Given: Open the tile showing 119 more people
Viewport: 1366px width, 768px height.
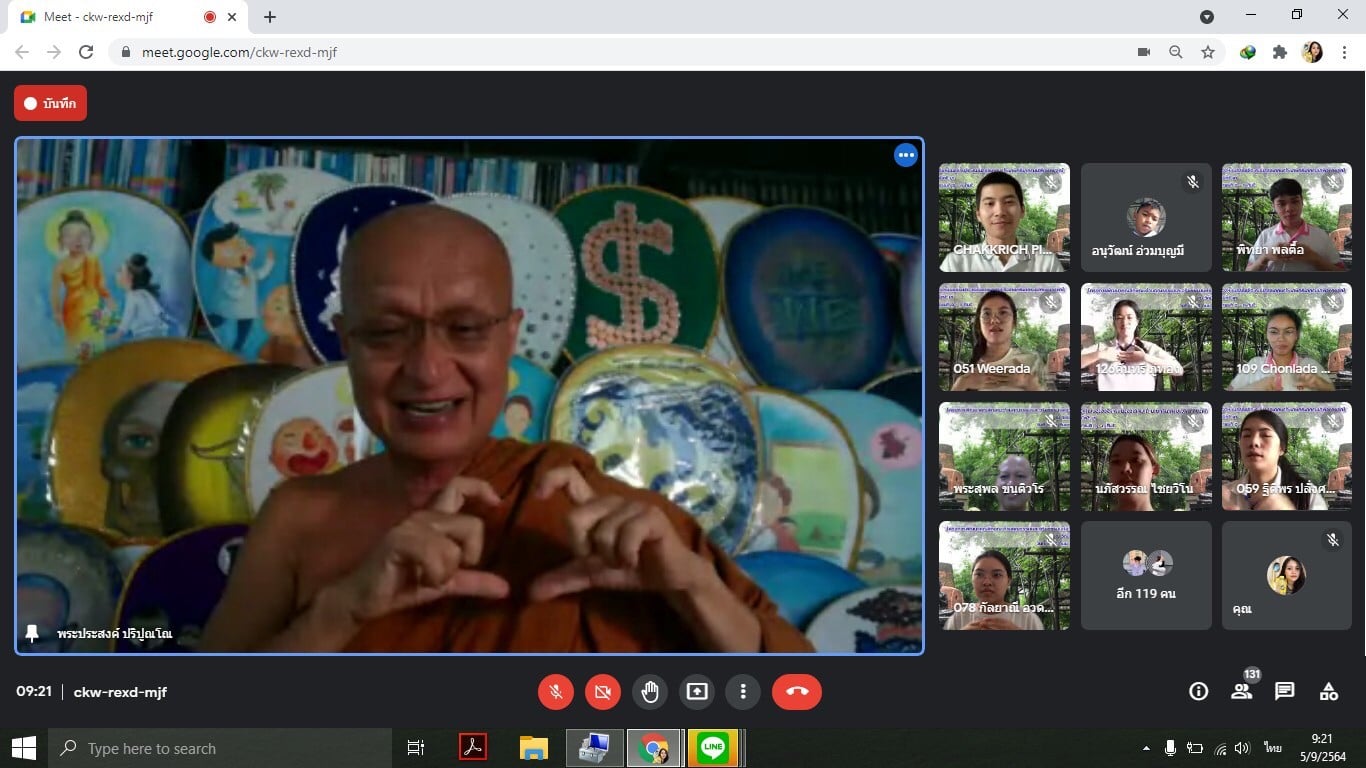Looking at the screenshot, I should pos(1145,576).
